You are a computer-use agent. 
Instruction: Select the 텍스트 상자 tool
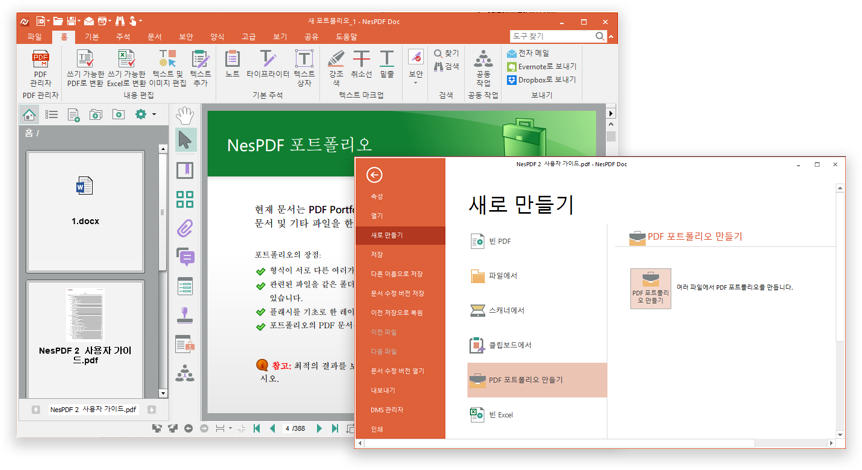pos(304,68)
